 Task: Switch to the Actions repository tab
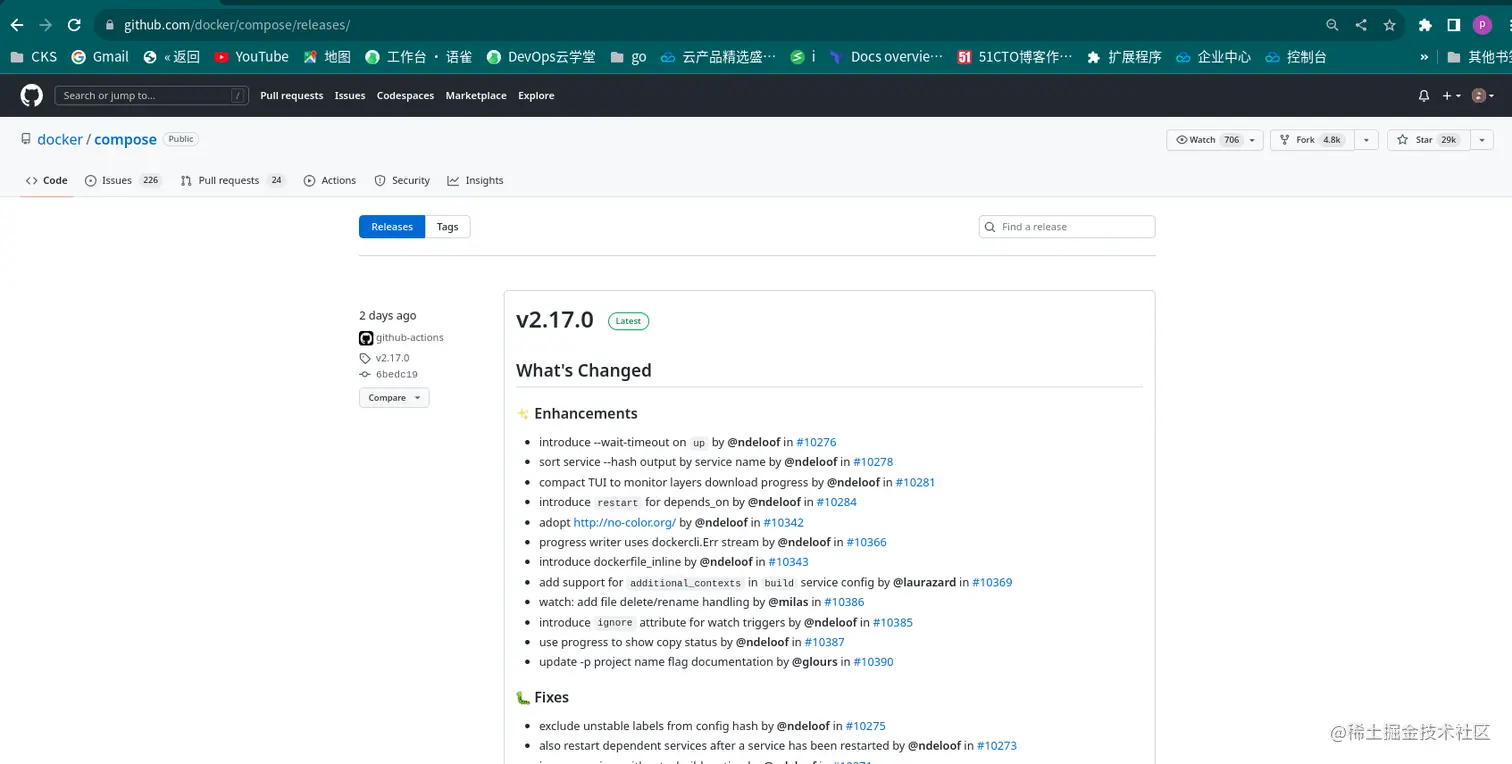click(330, 181)
